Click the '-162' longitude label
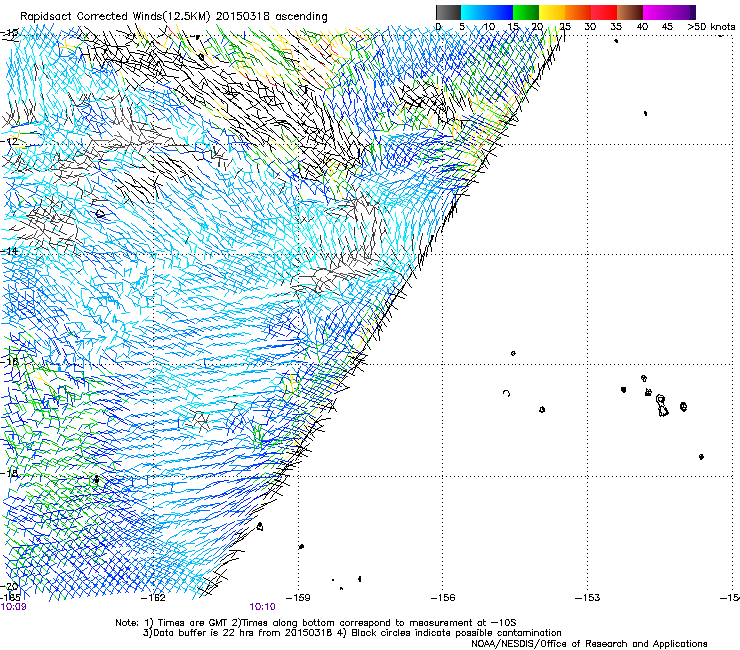Image resolution: width=740 pixels, height=650 pixels. pyautogui.click(x=154, y=598)
